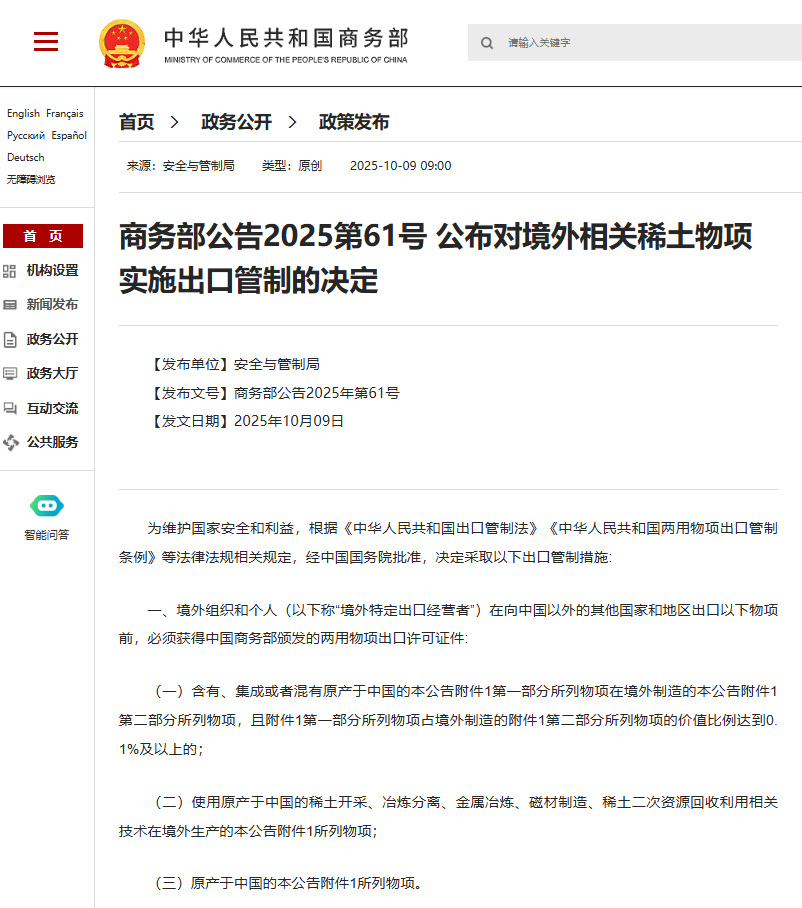Image resolution: width=802 pixels, height=908 pixels.
Task: Click the arrow after 政务公开 breadcrumb
Action: pos(292,122)
